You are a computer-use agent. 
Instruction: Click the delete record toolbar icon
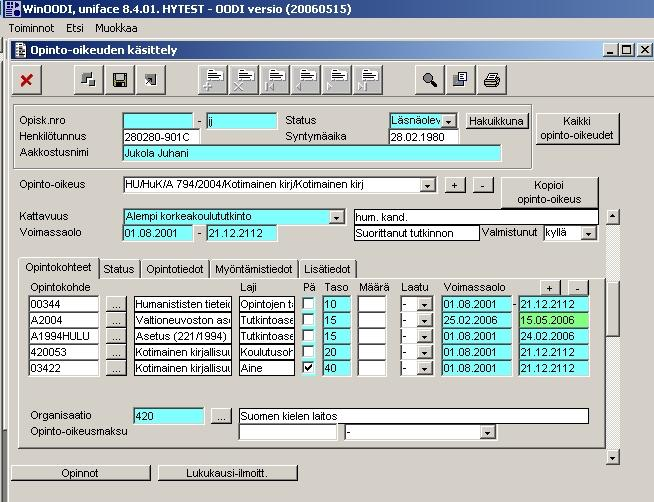pos(244,80)
